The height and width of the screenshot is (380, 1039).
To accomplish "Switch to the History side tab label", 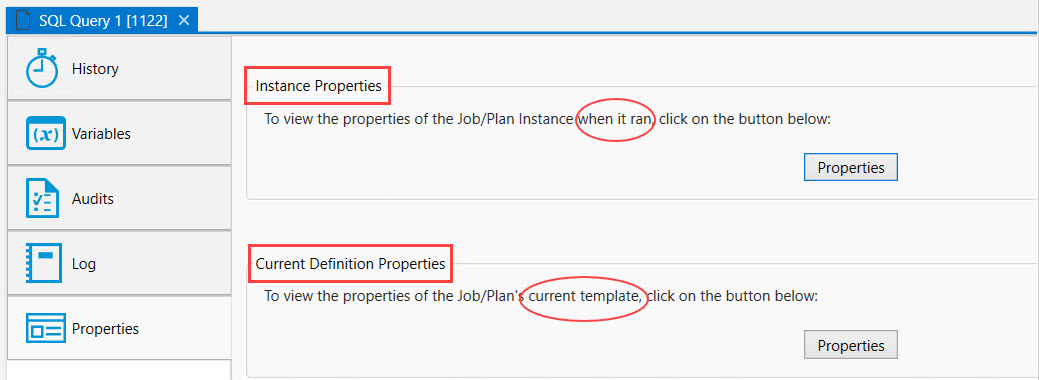I will click(x=95, y=69).
